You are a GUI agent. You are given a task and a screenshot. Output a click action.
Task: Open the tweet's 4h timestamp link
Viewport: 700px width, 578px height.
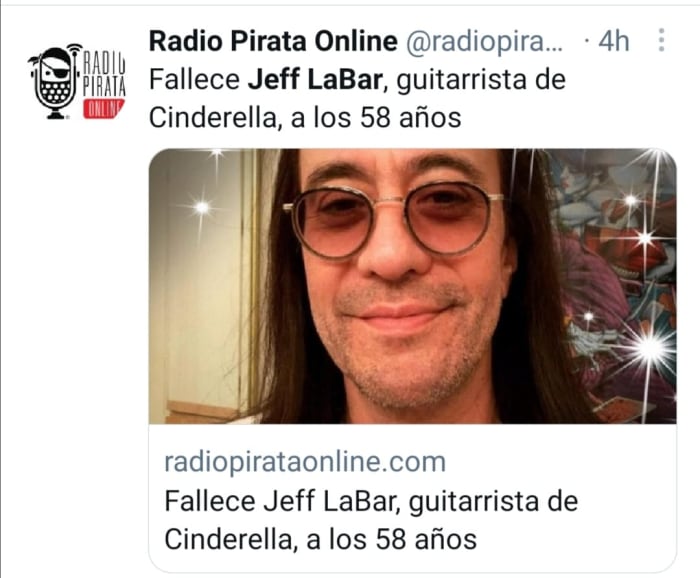click(x=613, y=42)
